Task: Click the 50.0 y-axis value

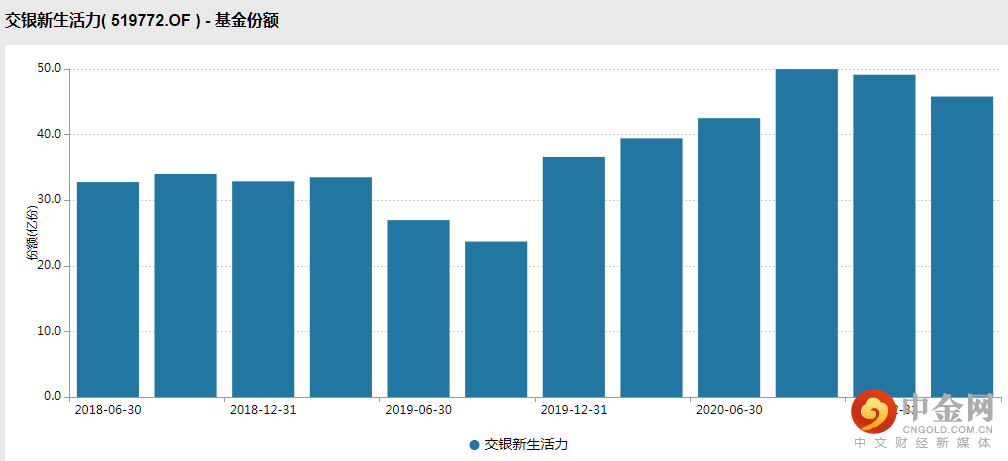Action: pyautogui.click(x=50, y=68)
